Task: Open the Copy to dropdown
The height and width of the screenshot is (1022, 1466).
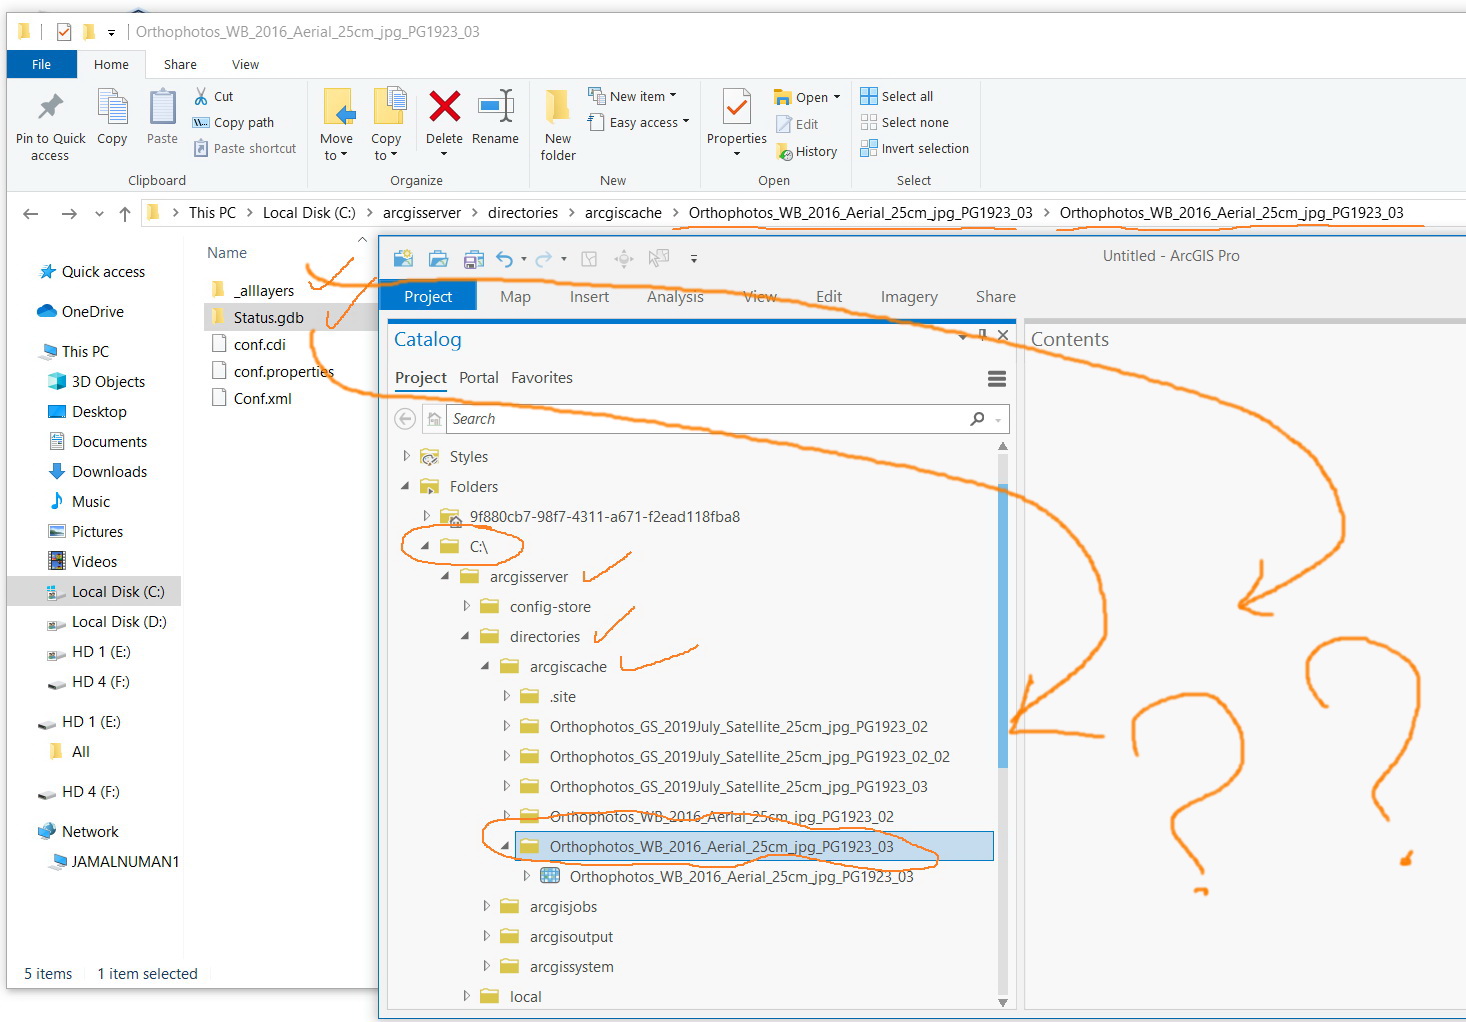Action: pyautogui.click(x=386, y=124)
